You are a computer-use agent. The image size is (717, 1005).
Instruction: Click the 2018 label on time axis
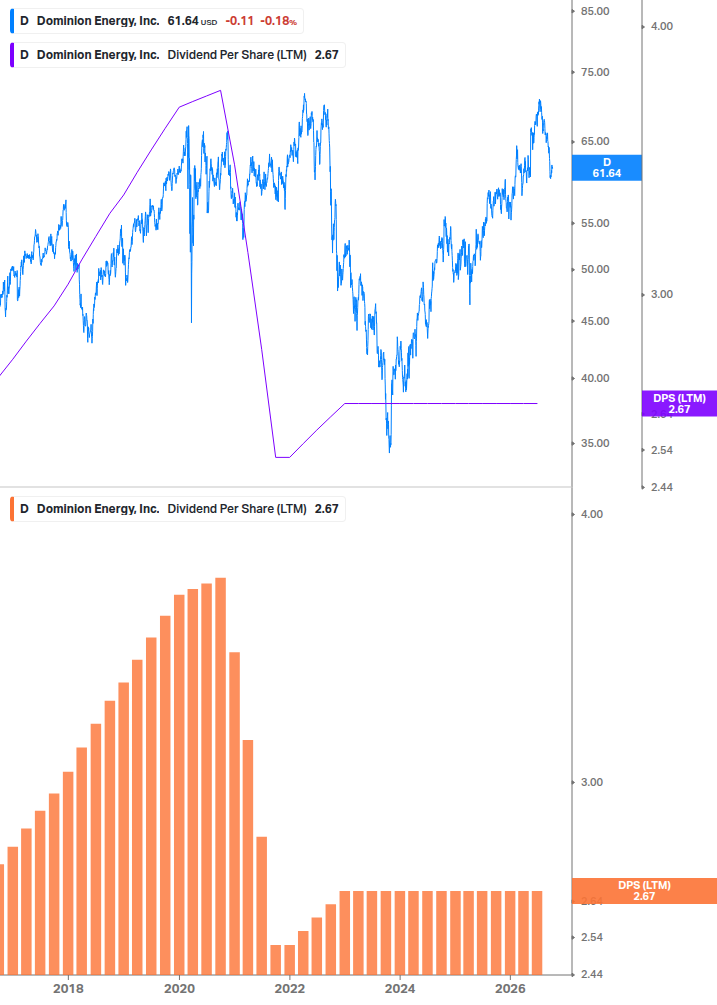69,988
